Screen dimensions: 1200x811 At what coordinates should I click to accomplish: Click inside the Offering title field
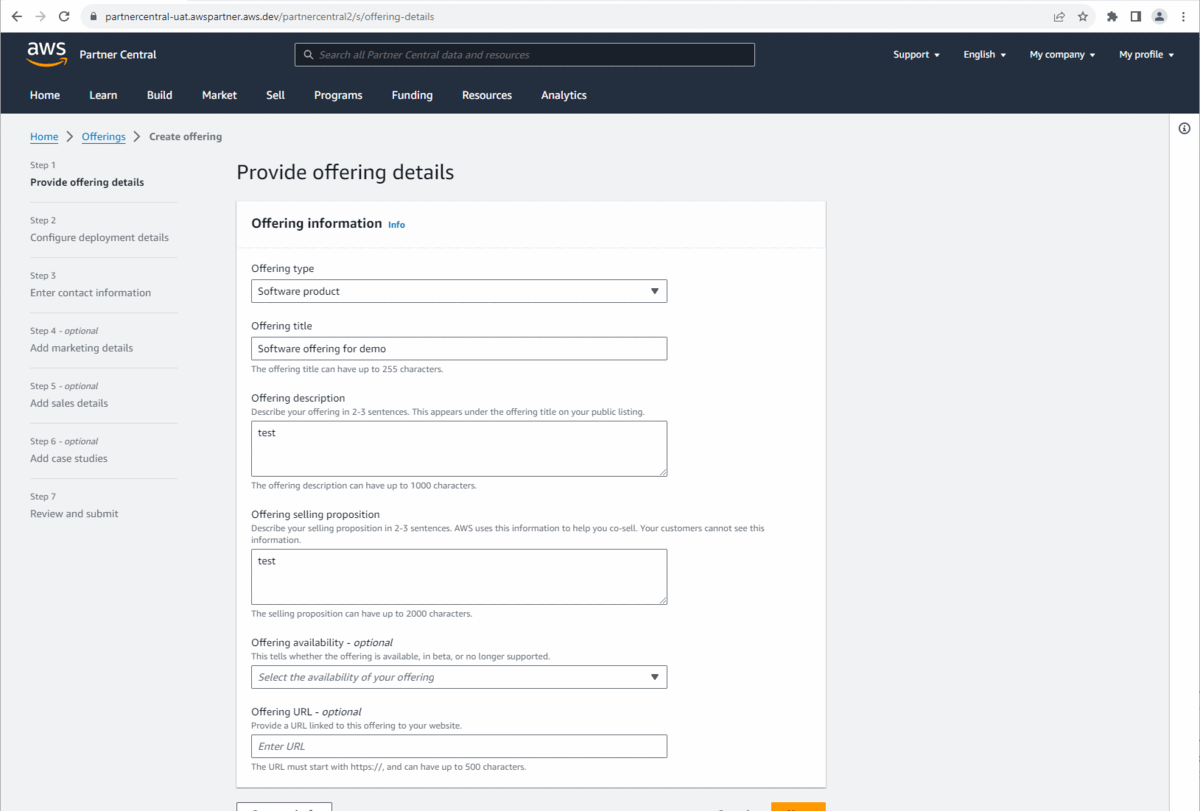pos(458,348)
